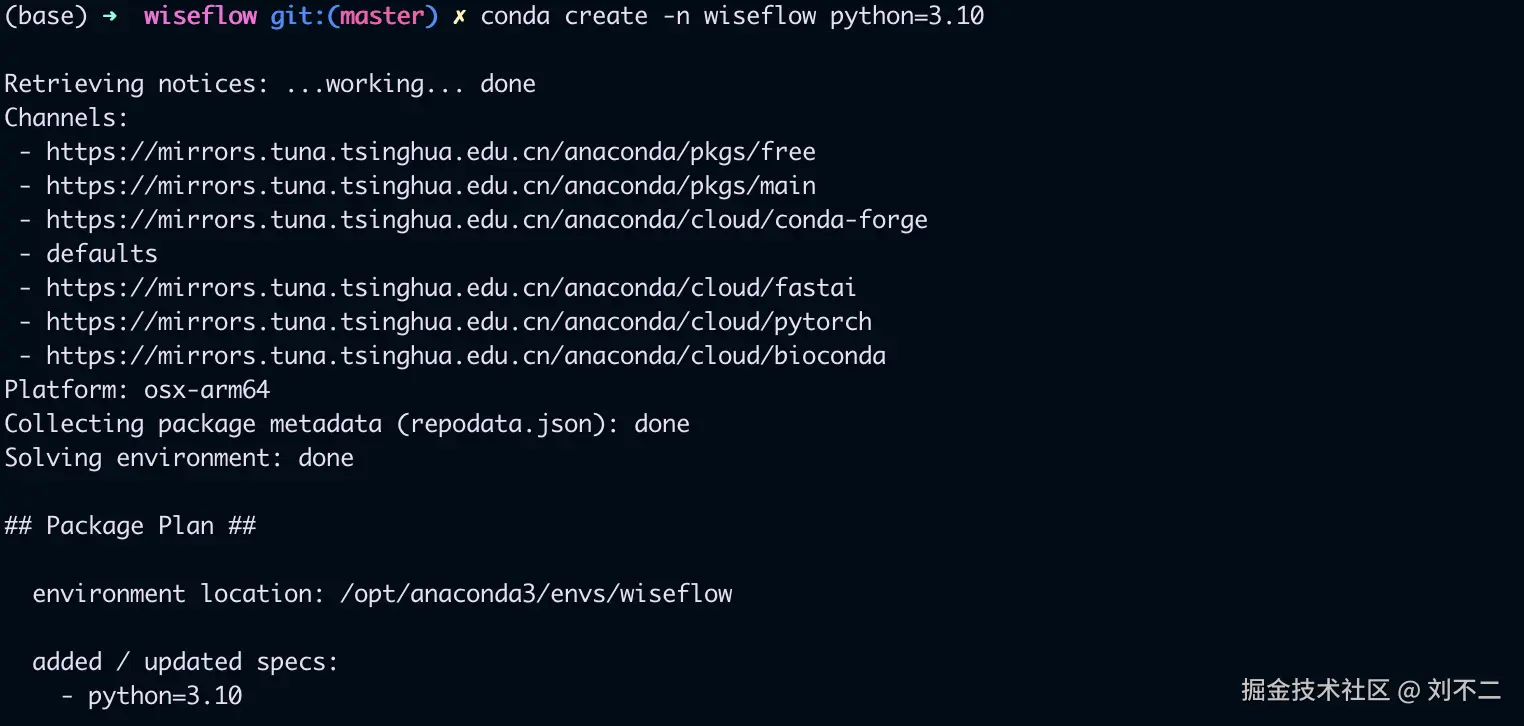Image resolution: width=1524 pixels, height=726 pixels.
Task: Click the conda-forge mirror URL
Action: 487,220
